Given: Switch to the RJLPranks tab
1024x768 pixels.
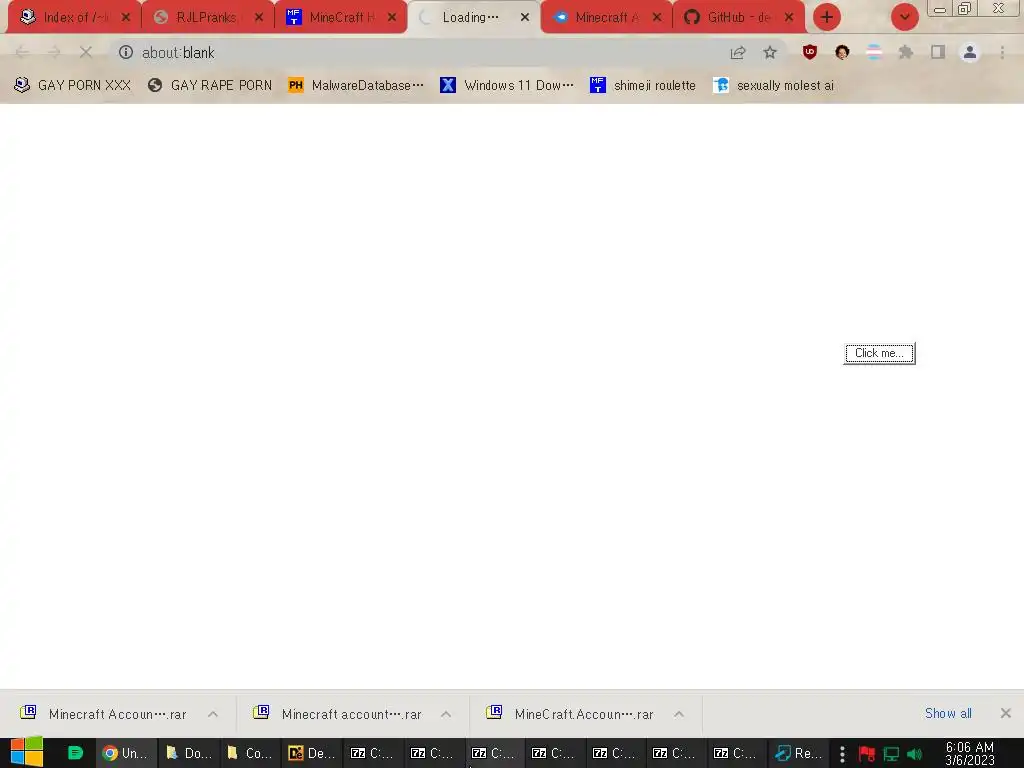Looking at the screenshot, I should (x=207, y=18).
